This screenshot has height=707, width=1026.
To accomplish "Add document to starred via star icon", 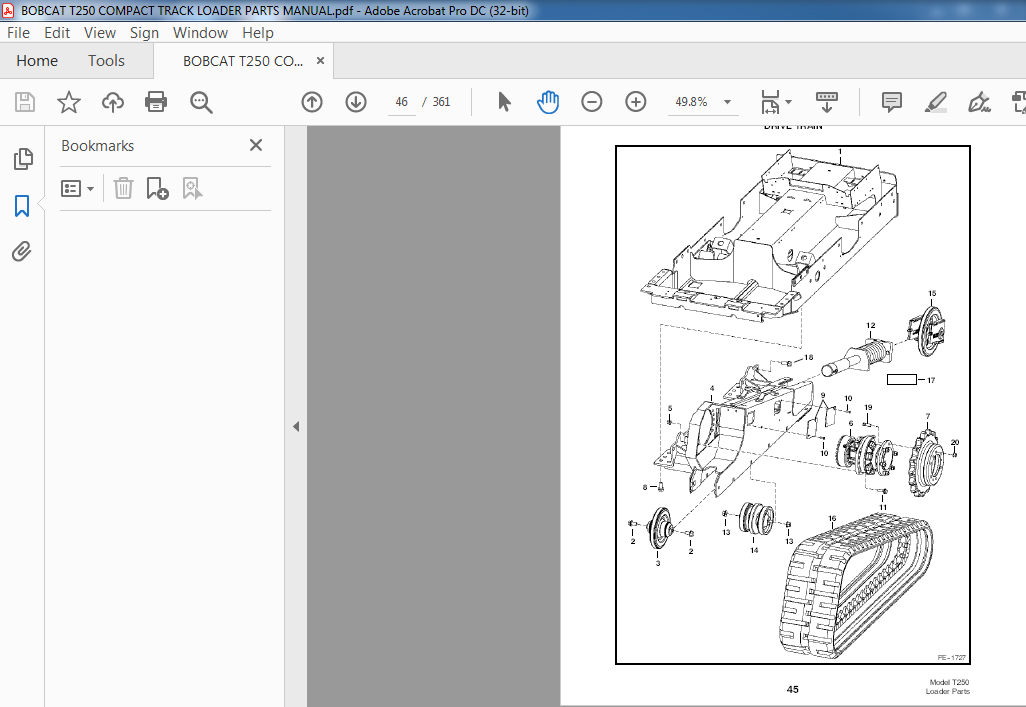I will pos(69,102).
